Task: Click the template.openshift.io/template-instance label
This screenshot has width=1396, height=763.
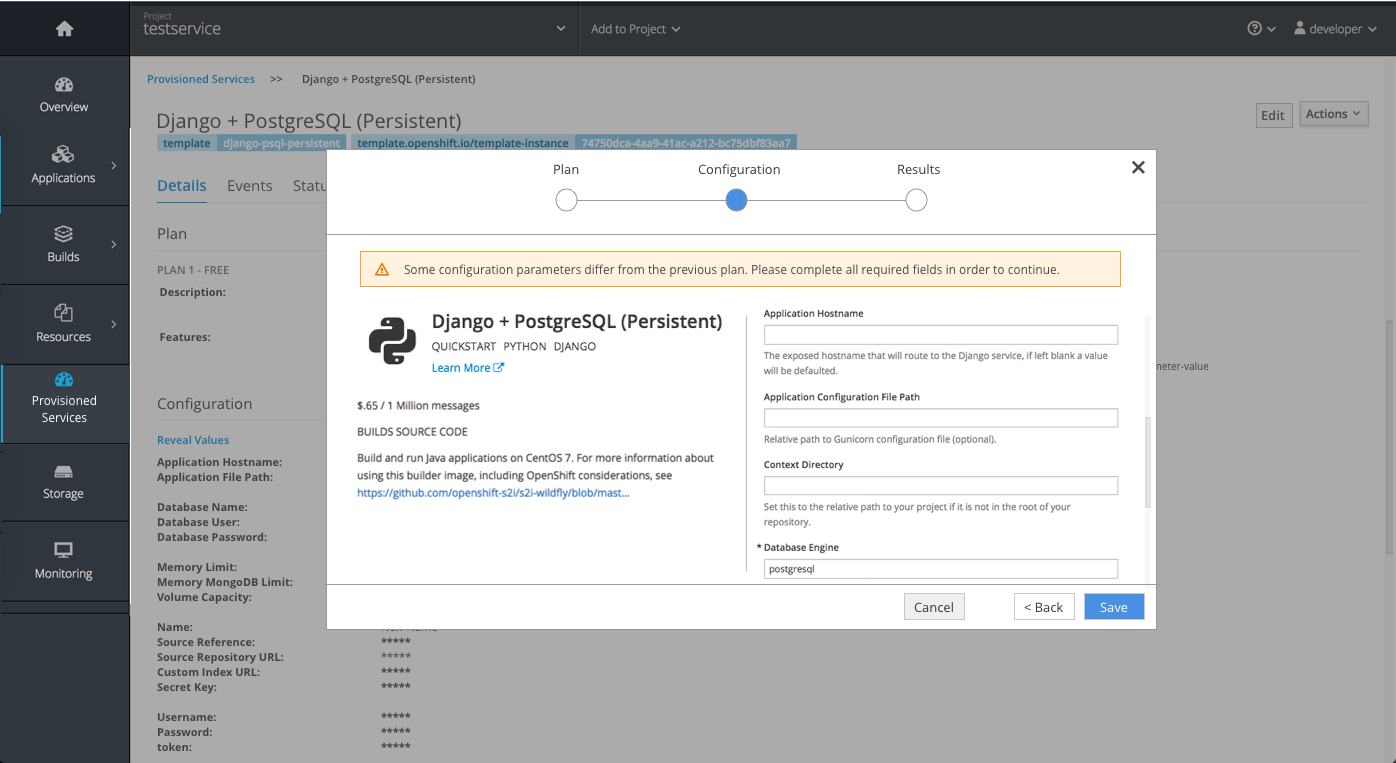Action: [463, 143]
